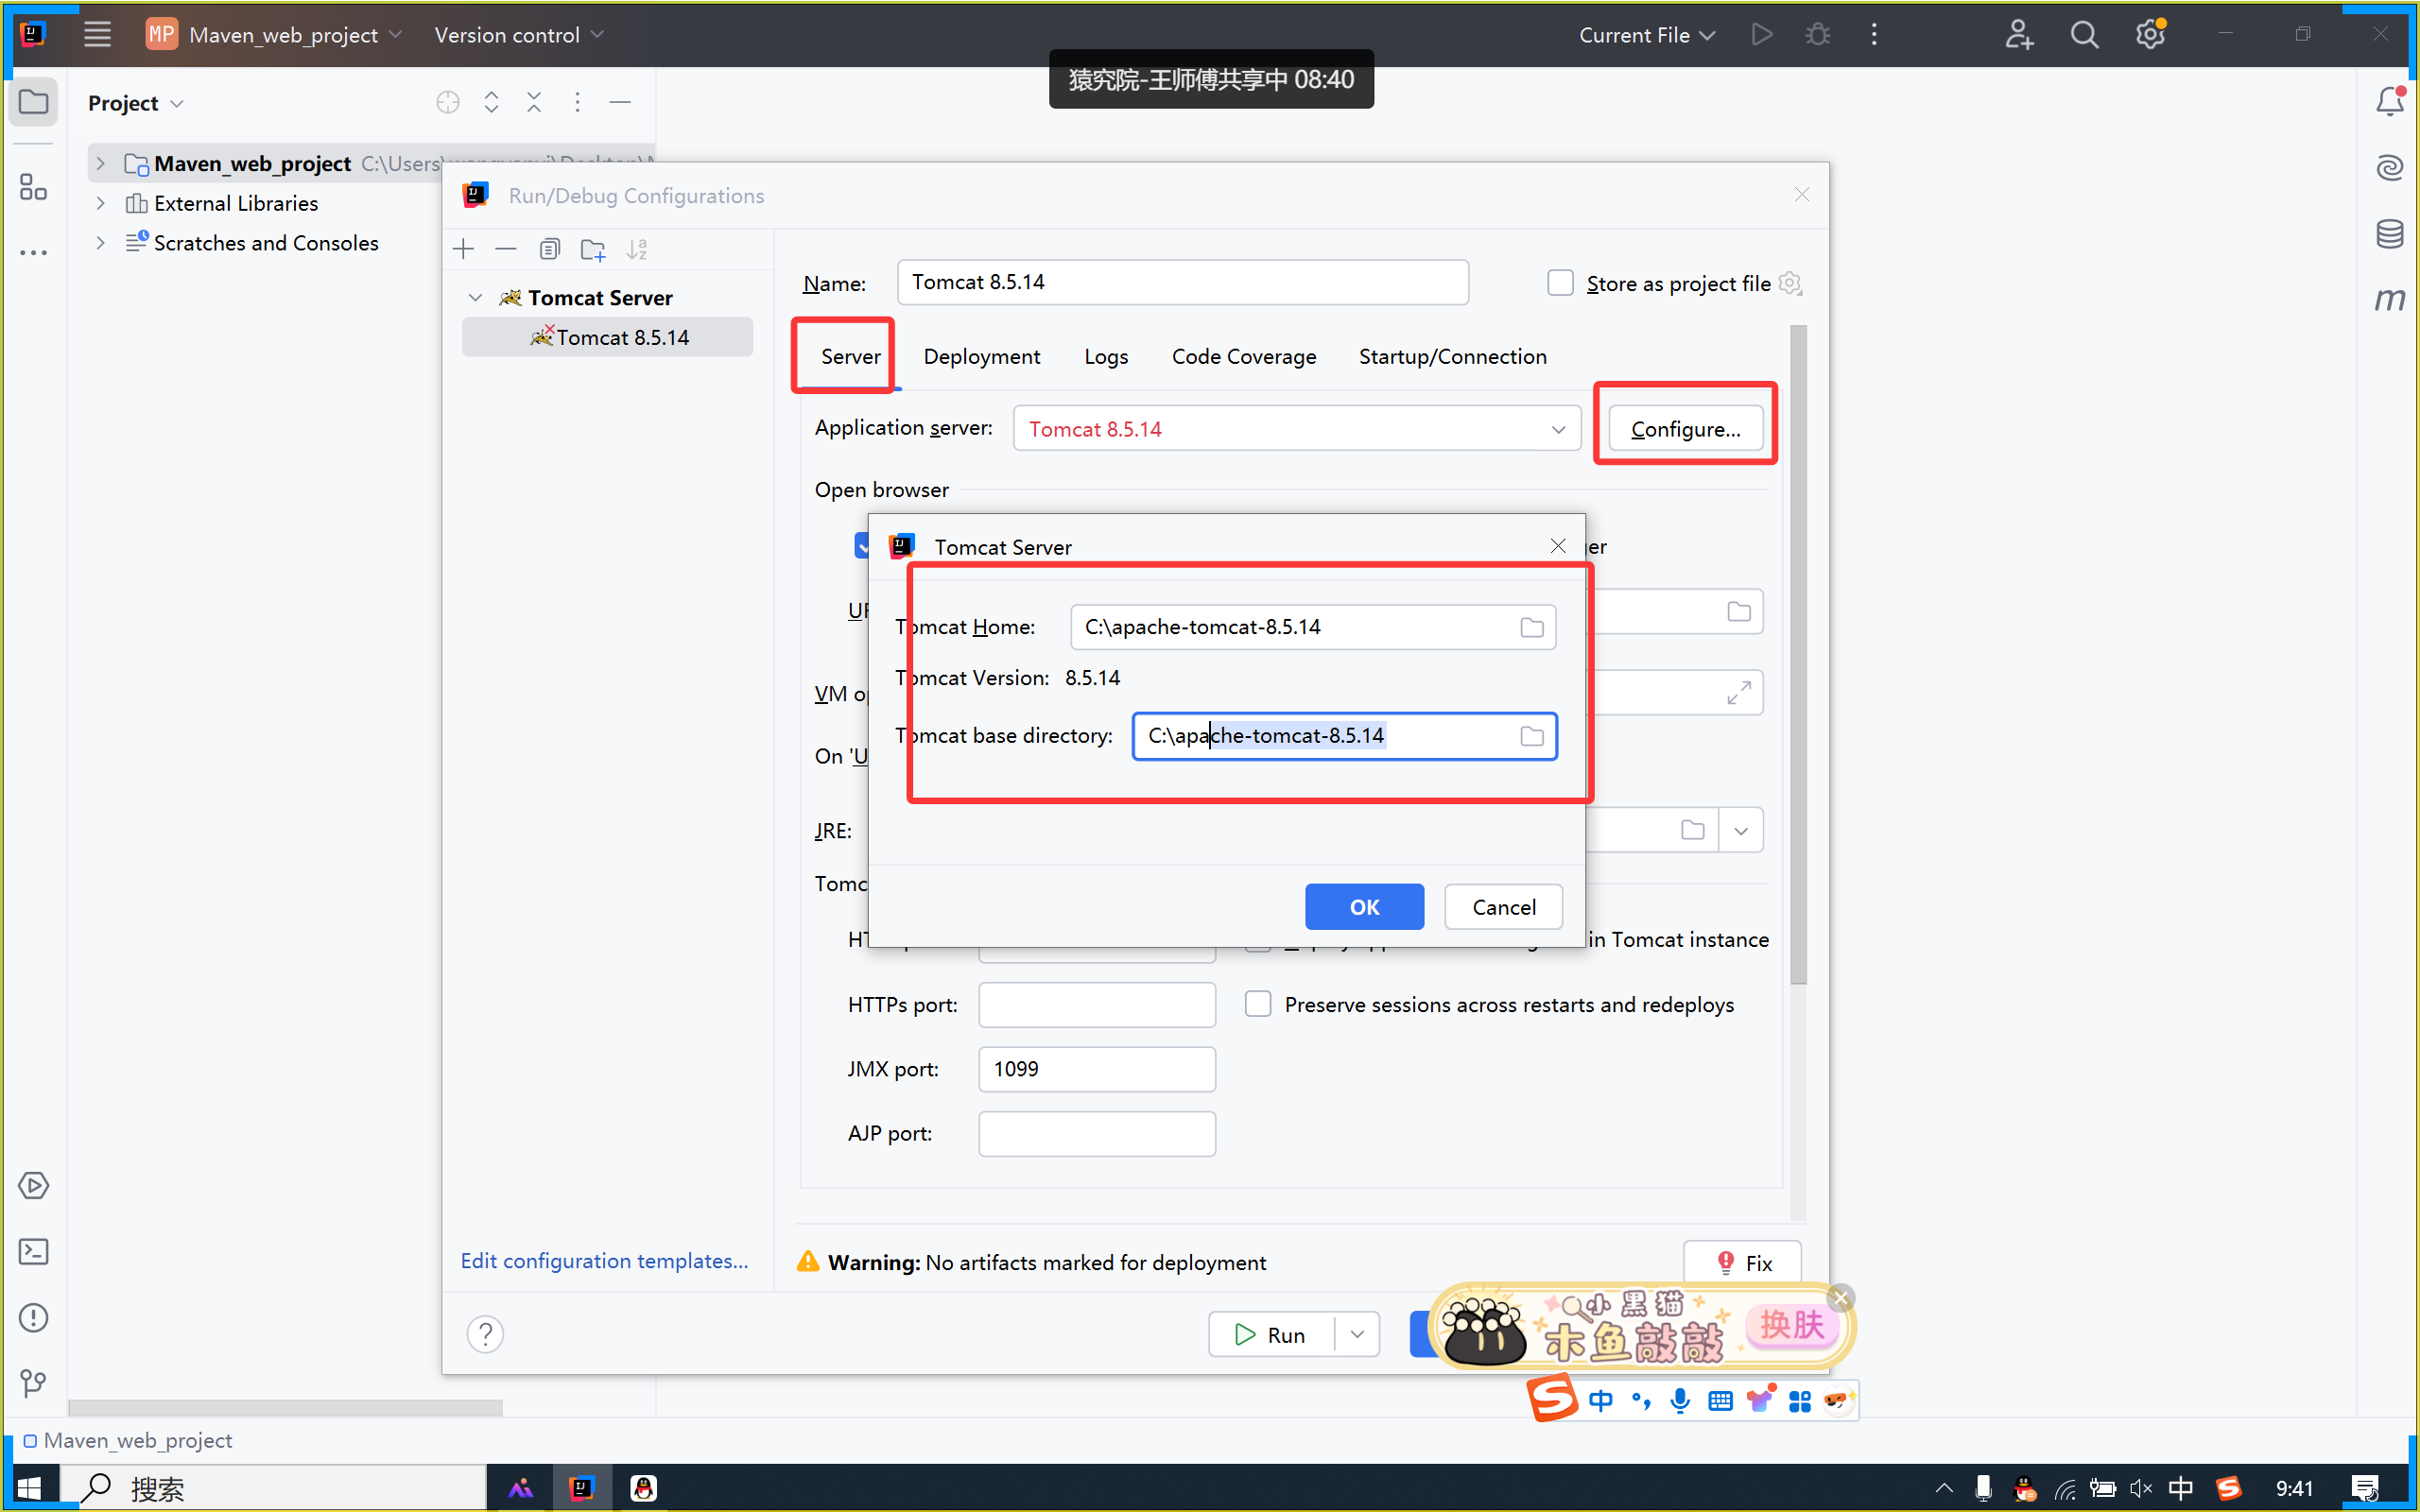Viewport: 2420px width, 1512px height.
Task: Switch to the Startup/Connection tab
Action: coord(1452,357)
